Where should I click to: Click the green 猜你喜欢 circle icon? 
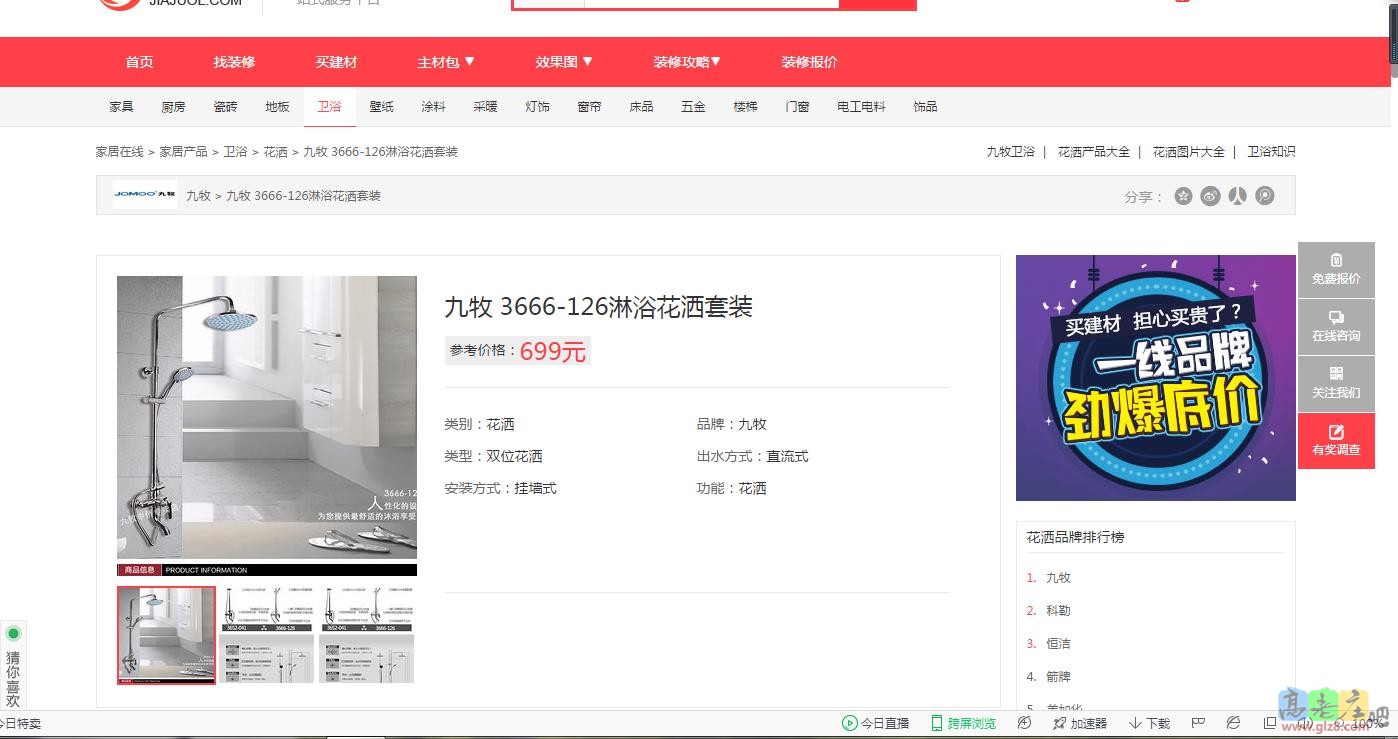pos(13,634)
